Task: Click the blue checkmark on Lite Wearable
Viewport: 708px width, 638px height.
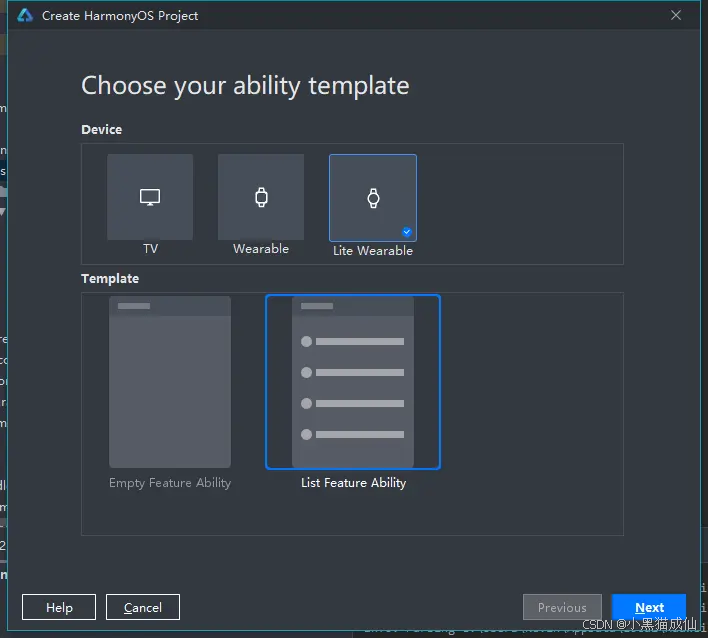Action: coord(407,232)
